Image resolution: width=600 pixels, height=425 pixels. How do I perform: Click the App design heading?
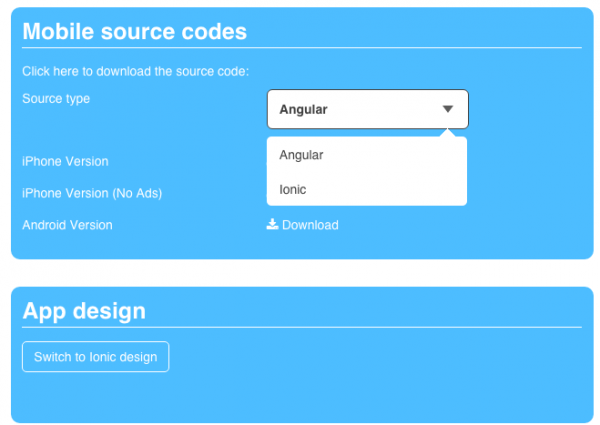84,311
